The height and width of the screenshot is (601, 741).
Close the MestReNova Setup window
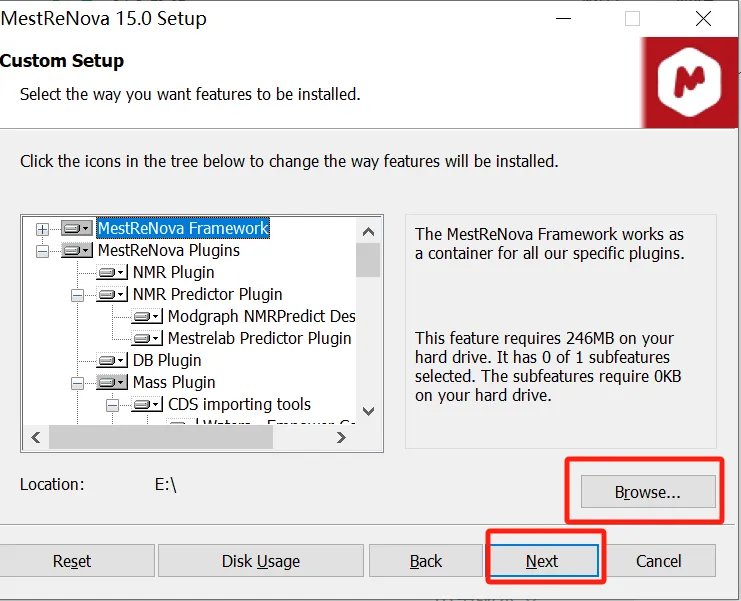click(x=703, y=19)
